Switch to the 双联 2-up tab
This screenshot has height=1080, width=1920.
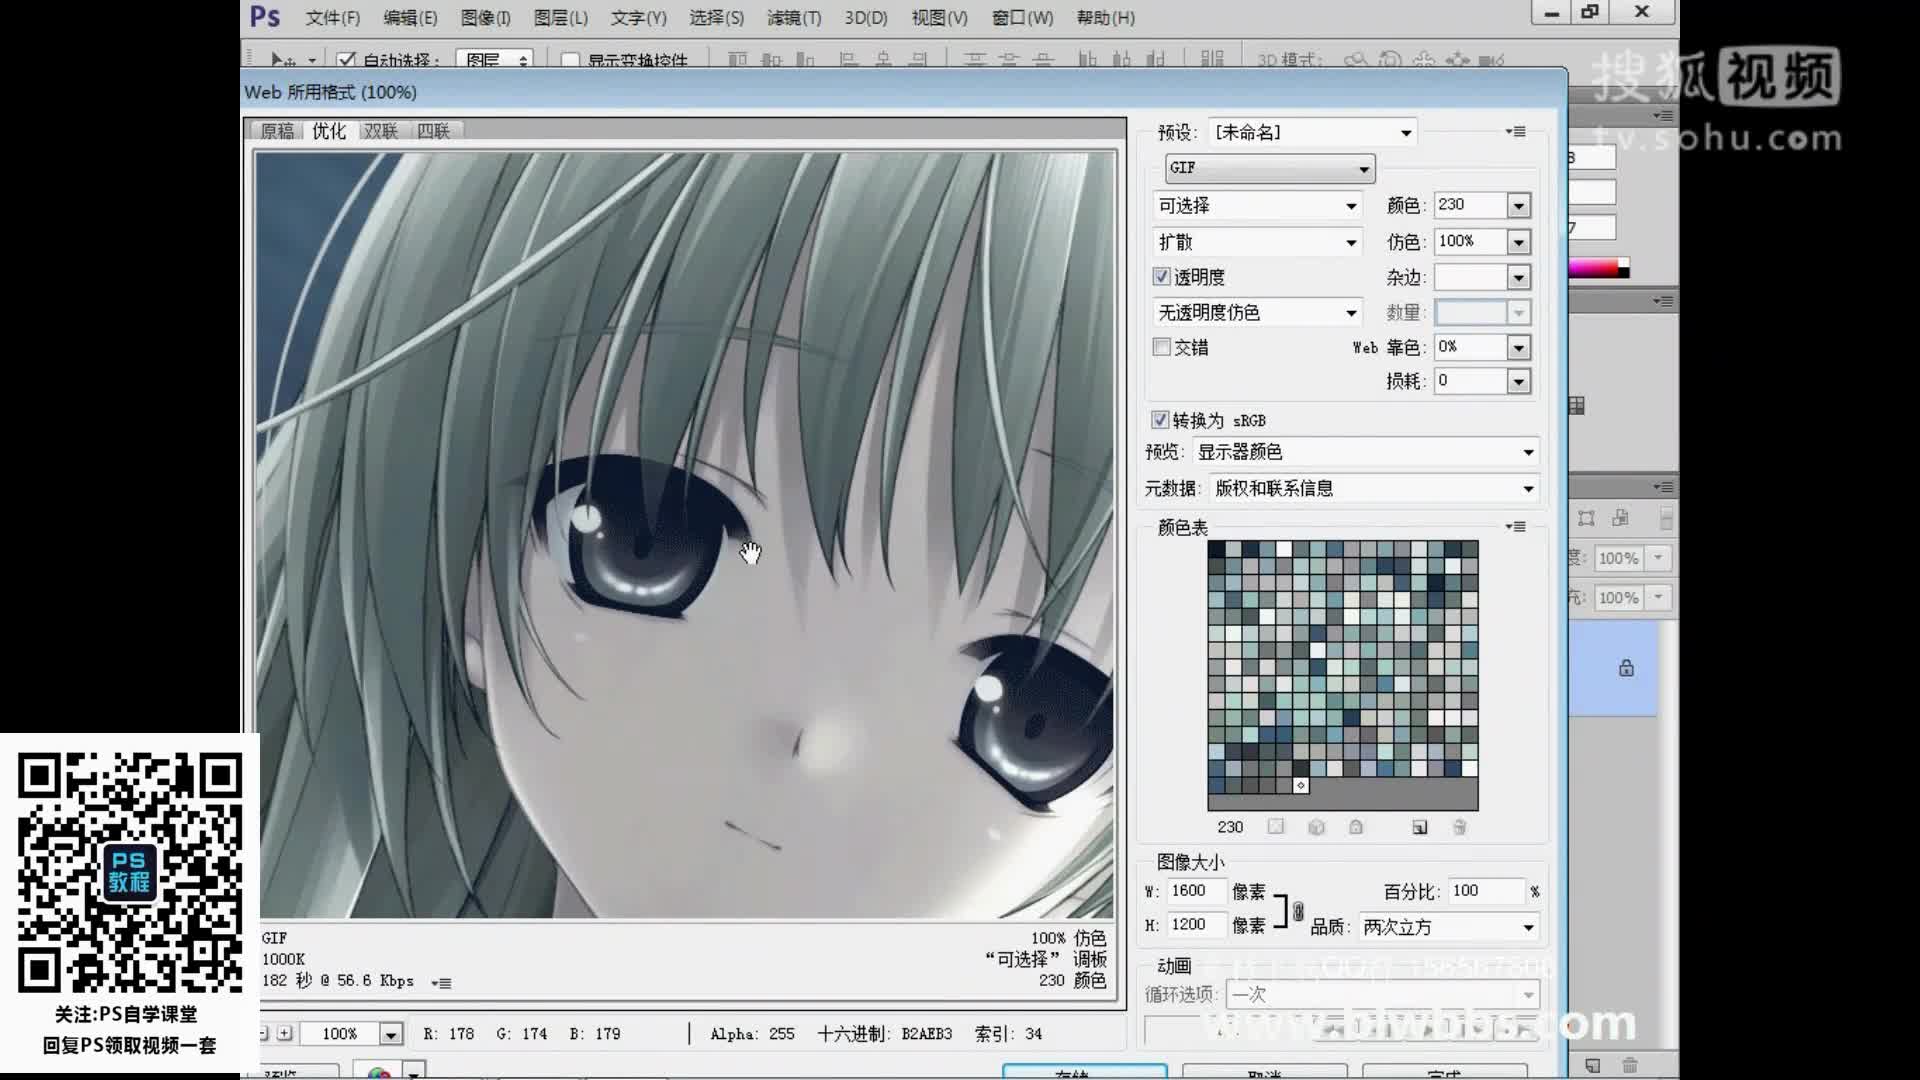pos(381,131)
